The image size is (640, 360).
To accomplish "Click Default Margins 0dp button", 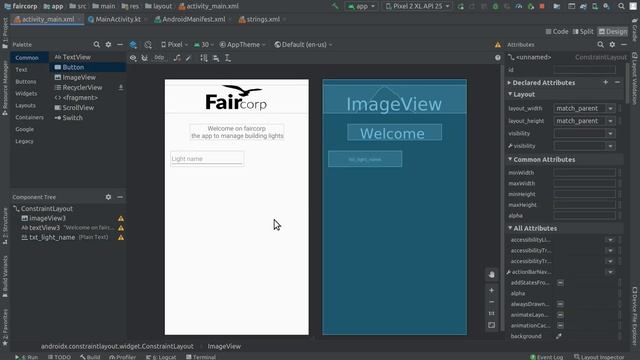I will point(159,58).
